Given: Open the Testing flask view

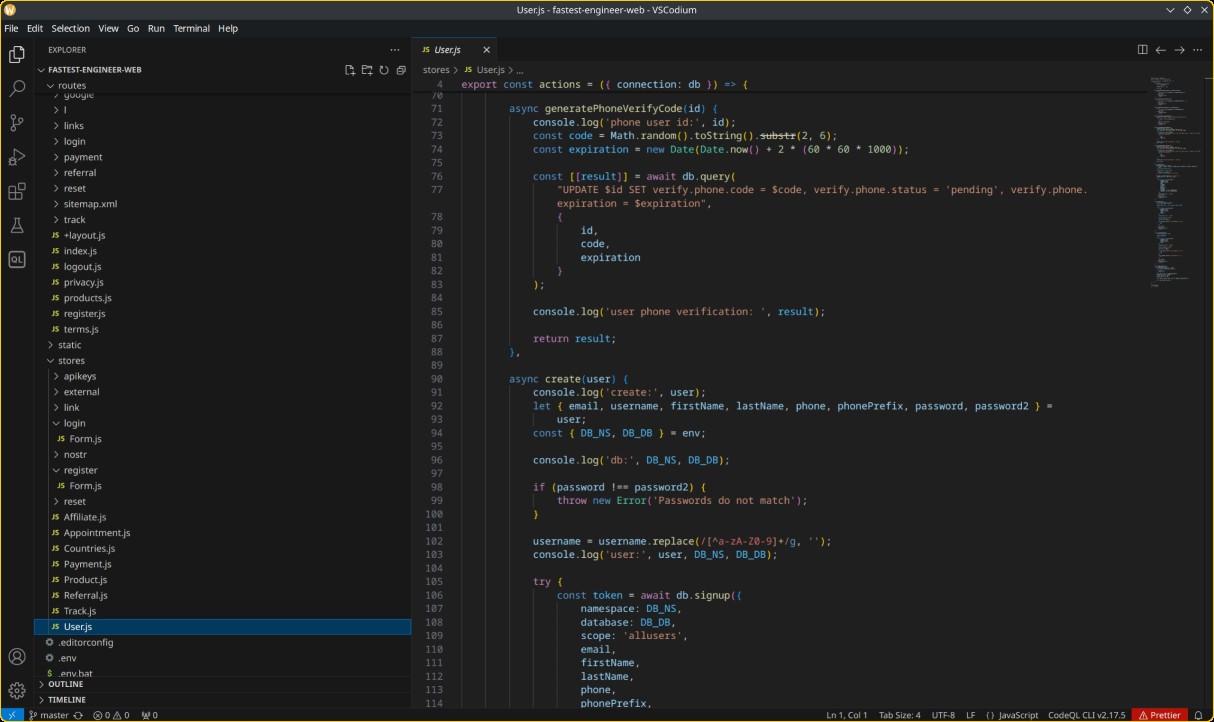Looking at the screenshot, I should tap(17, 226).
